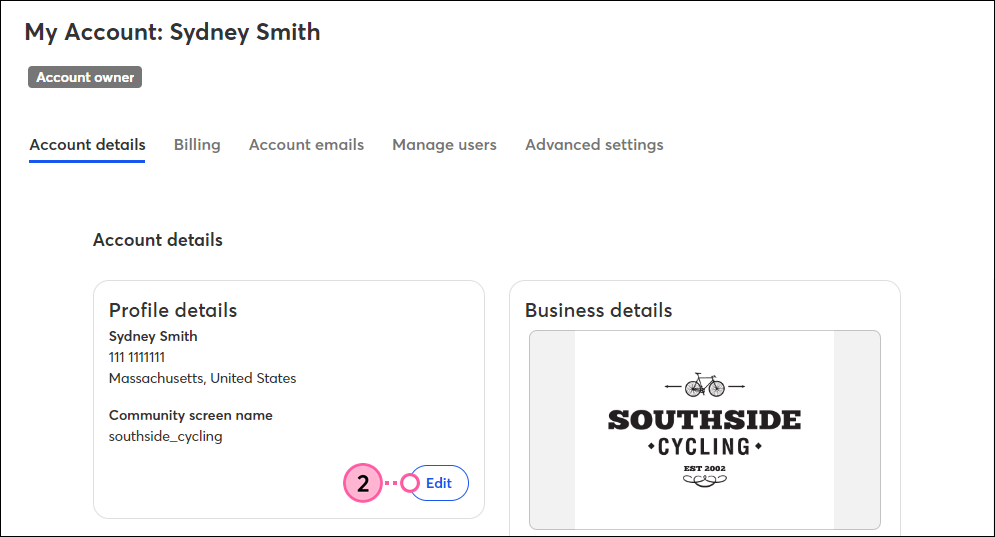The width and height of the screenshot is (995, 537).
Task: Click the EST 2002 flourish emblem
Action: (x=704, y=476)
